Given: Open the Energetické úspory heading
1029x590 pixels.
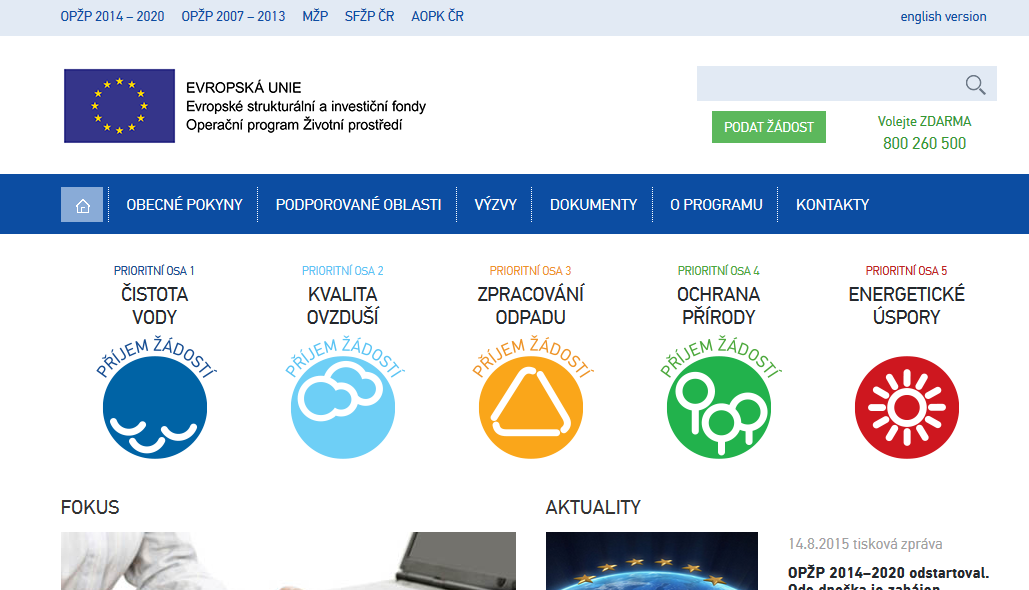Looking at the screenshot, I should click(907, 306).
